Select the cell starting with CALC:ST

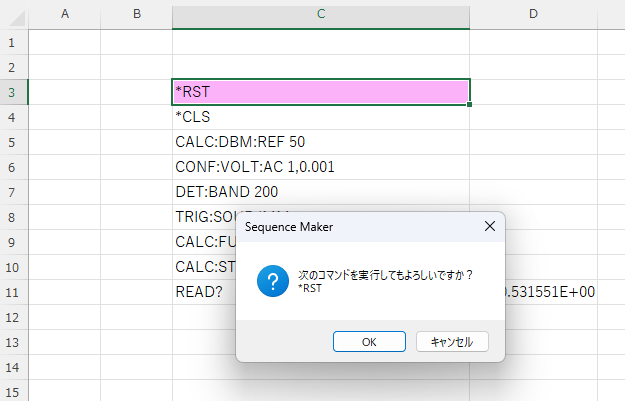point(204,267)
